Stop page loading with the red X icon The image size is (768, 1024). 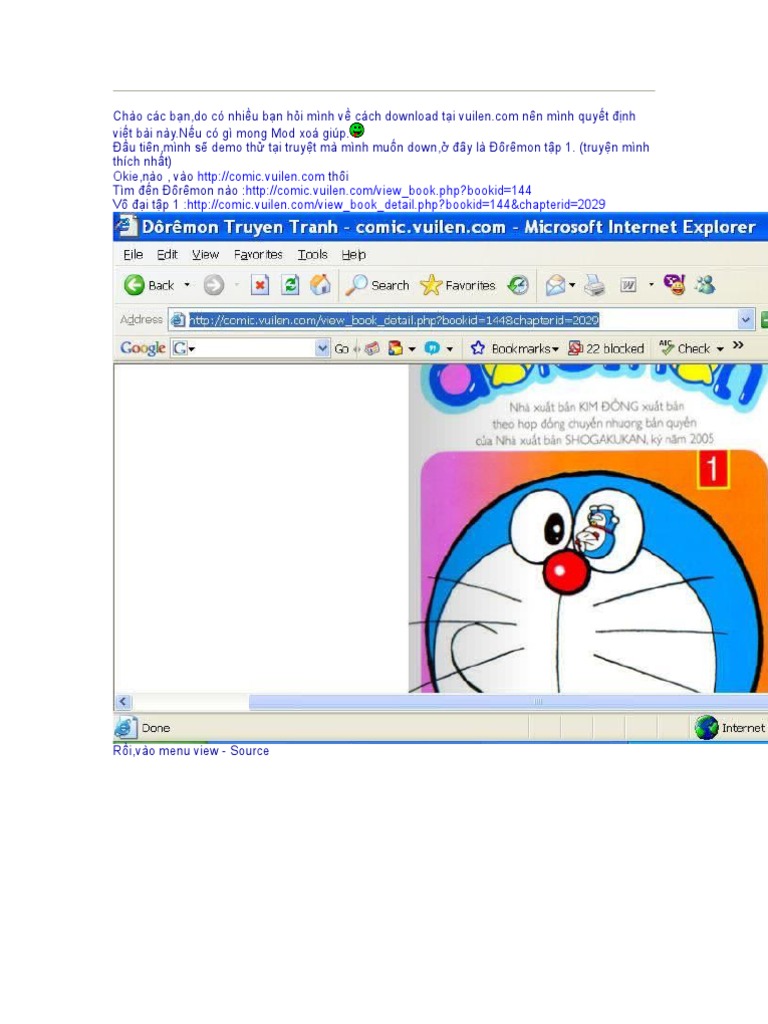tap(260, 285)
